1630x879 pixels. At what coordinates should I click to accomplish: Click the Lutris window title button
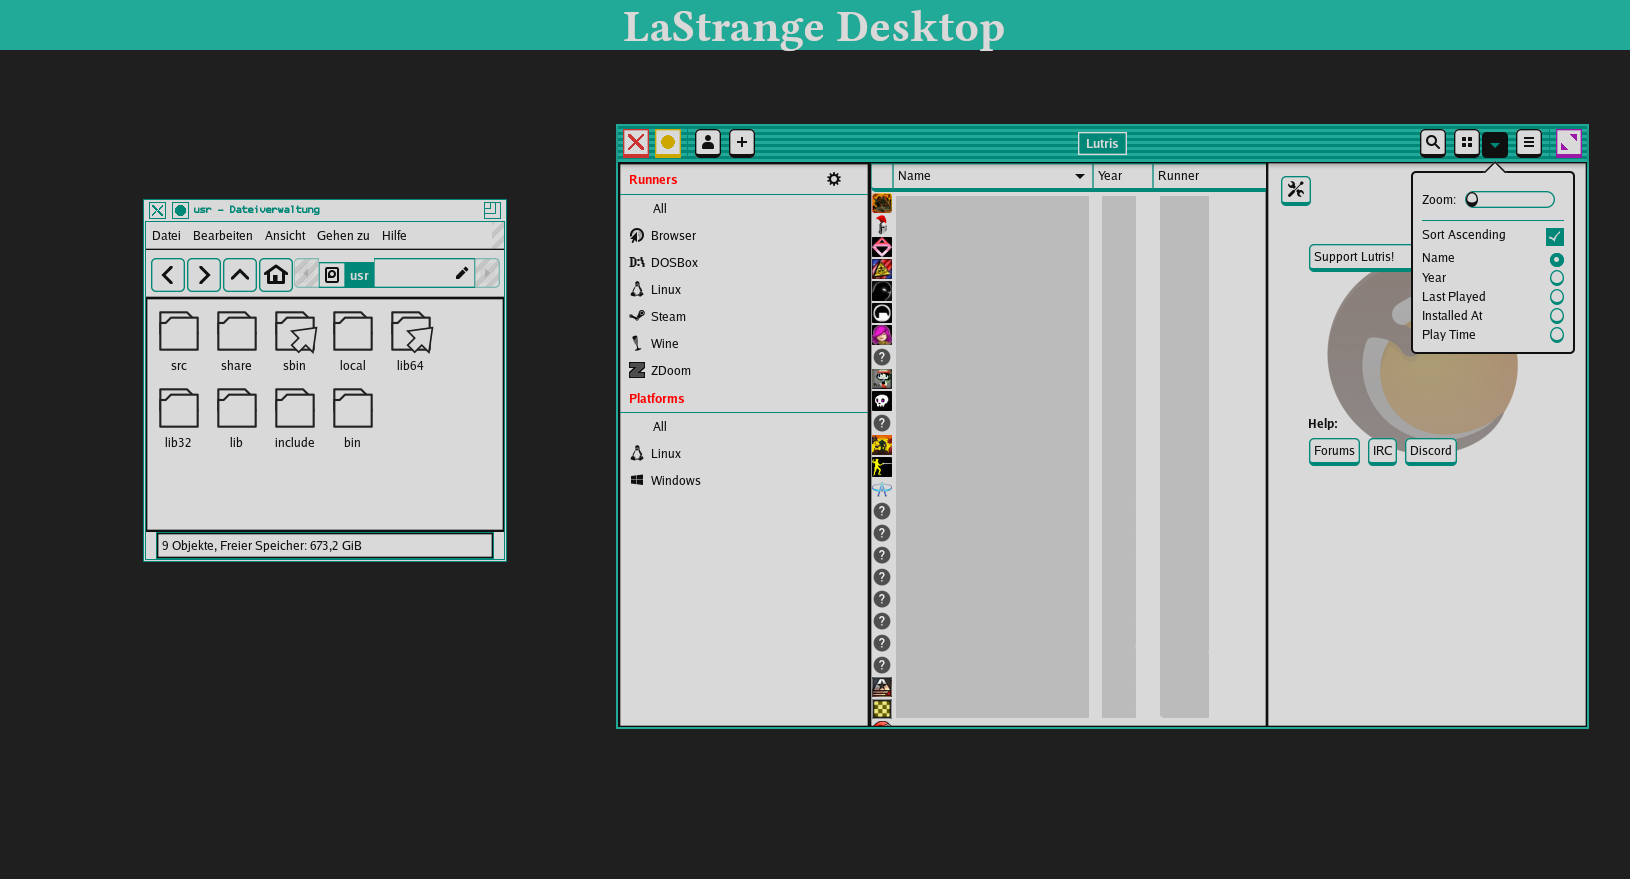point(1102,143)
